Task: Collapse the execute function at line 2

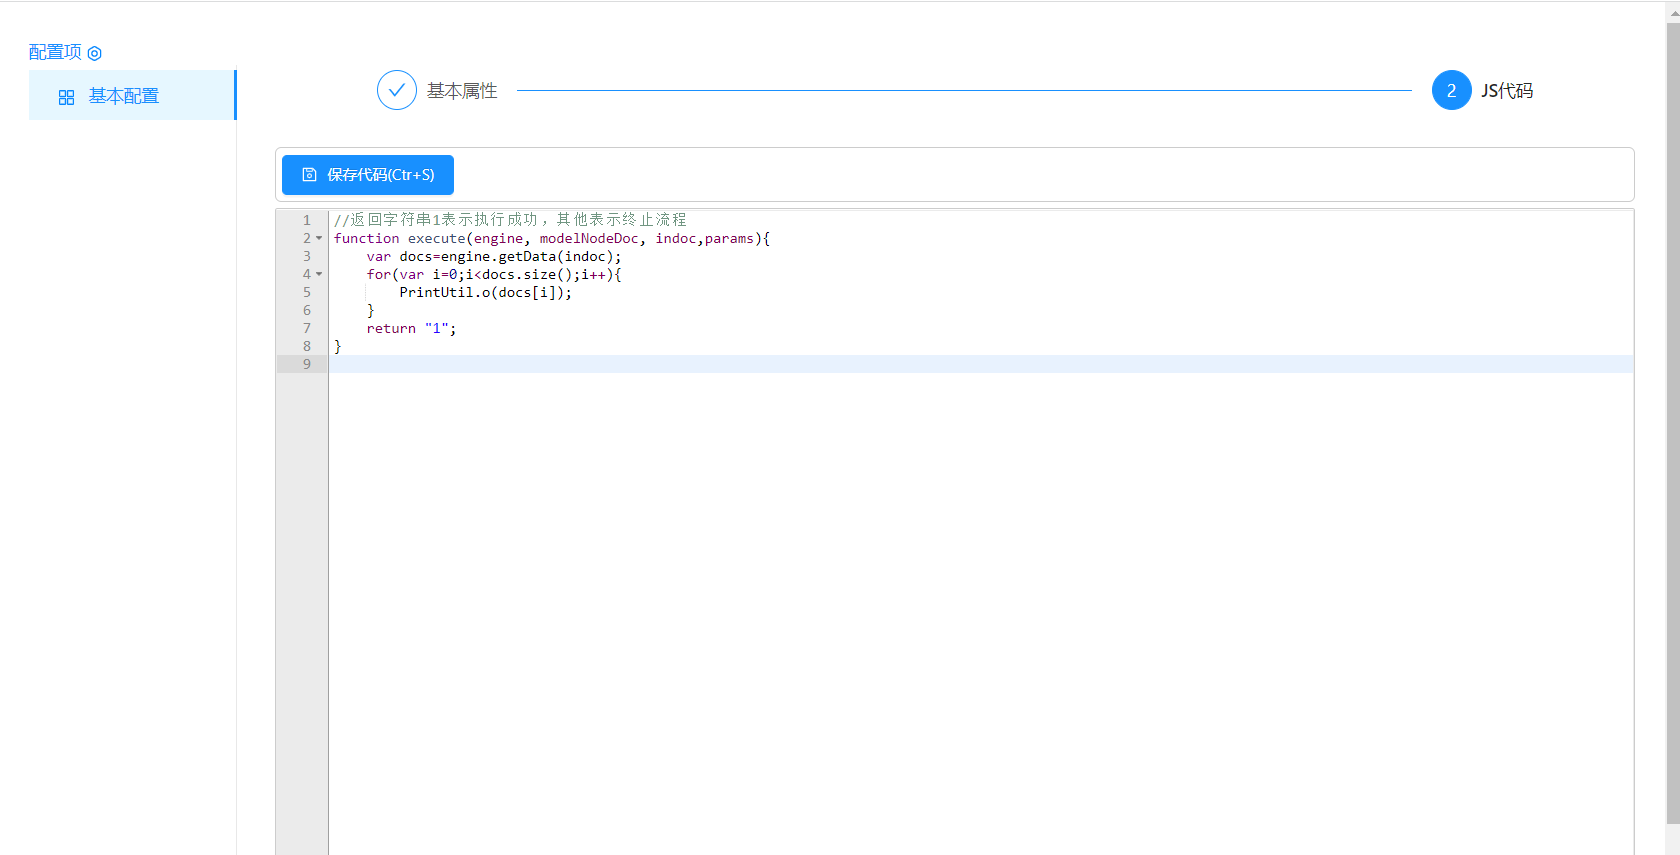Action: coord(319,238)
